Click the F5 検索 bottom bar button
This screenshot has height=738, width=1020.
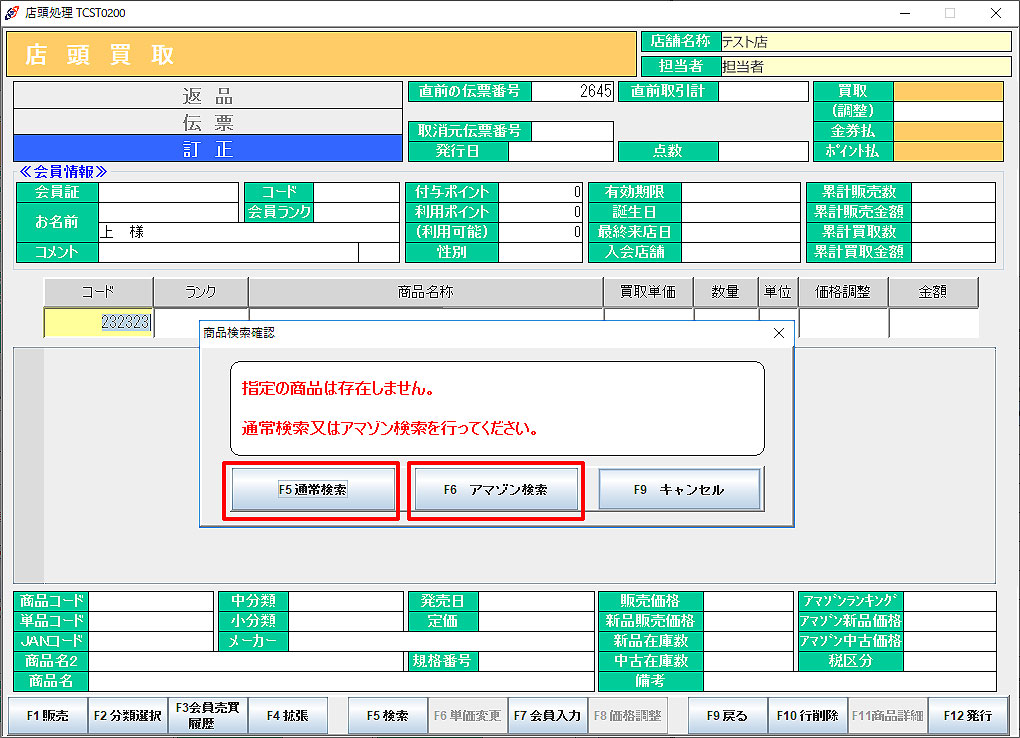[x=387, y=716]
